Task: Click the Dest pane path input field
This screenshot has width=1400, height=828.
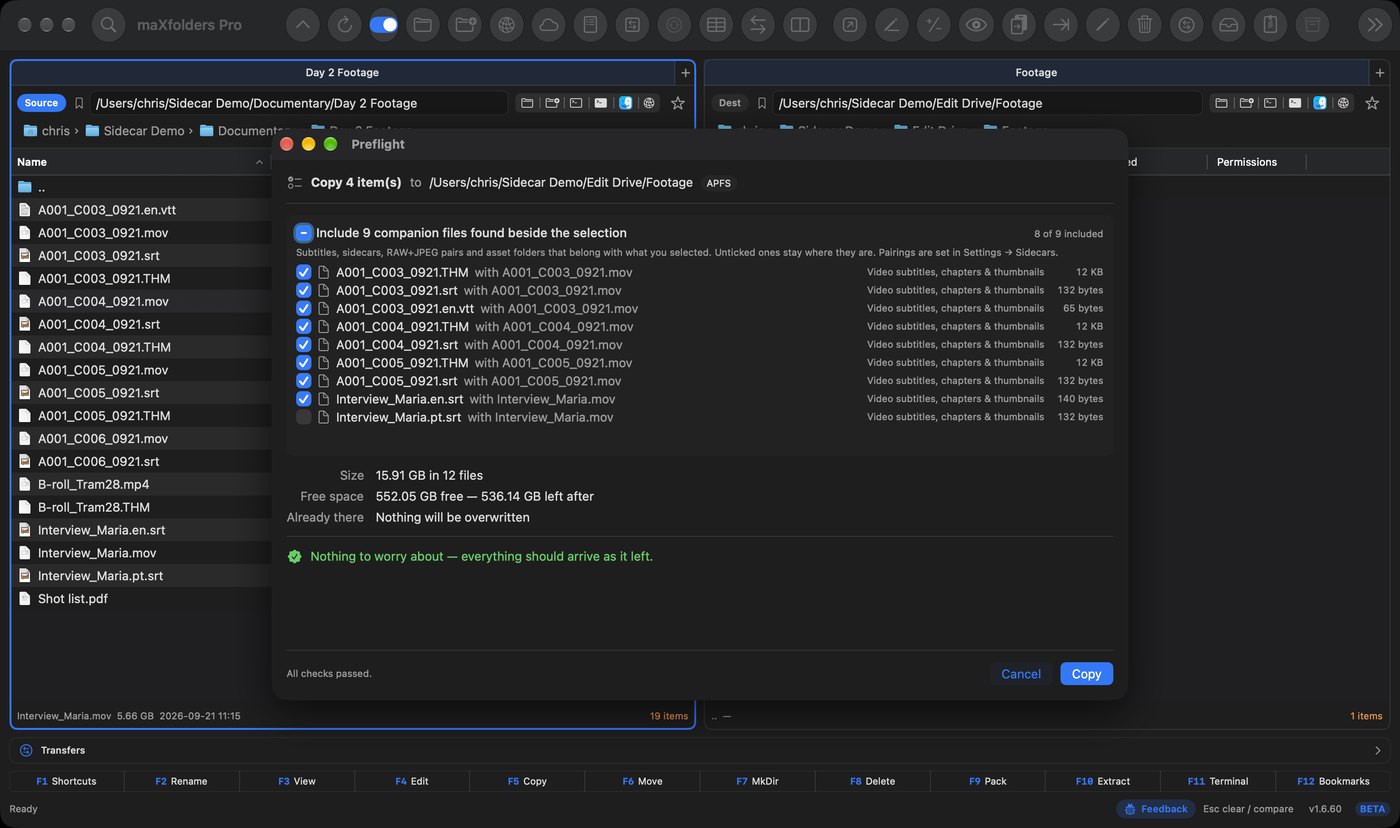Action: pyautogui.click(x=989, y=103)
